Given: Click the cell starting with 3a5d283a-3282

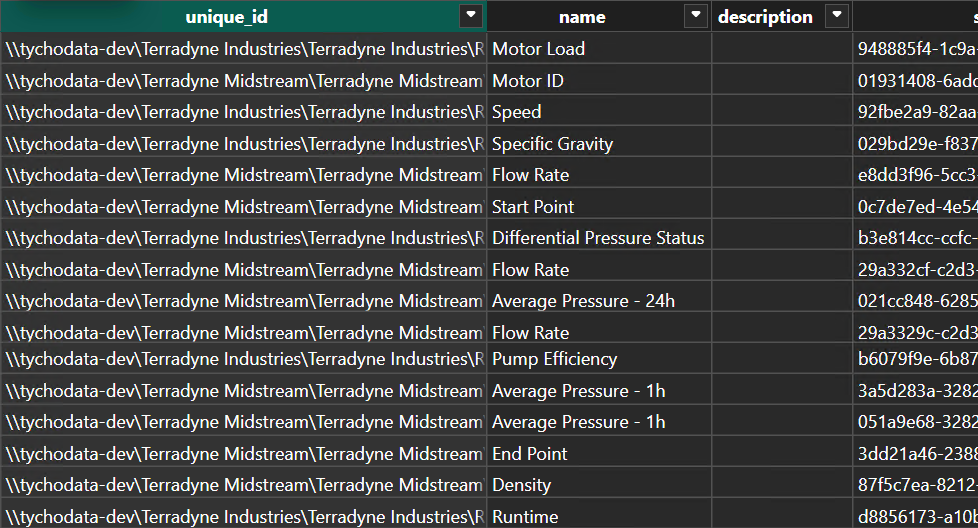Looking at the screenshot, I should (916, 390).
